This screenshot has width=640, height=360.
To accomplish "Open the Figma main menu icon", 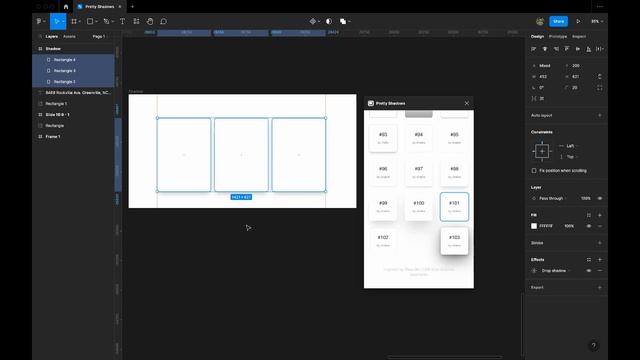I will (x=39, y=21).
